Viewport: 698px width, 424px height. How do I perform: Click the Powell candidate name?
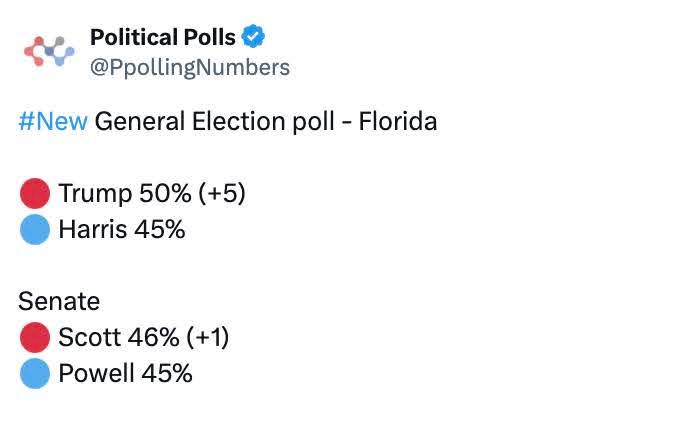pos(96,374)
